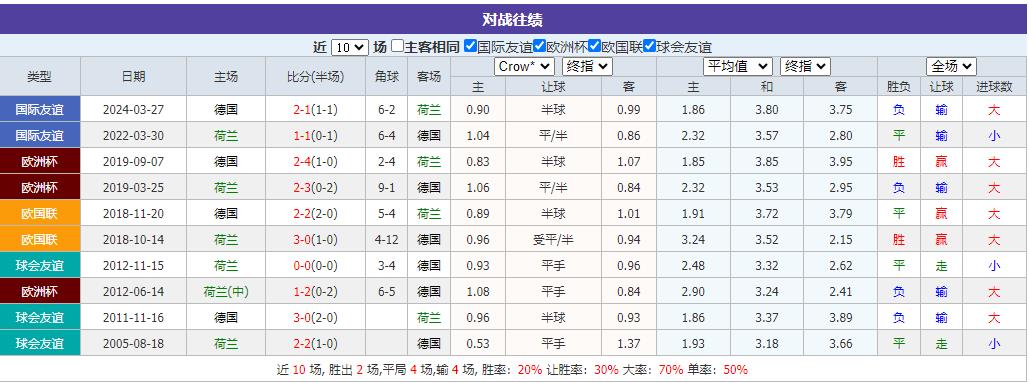Click the score 0-0(0-0)
This screenshot has height=383, width=1029.
[x=316, y=266]
